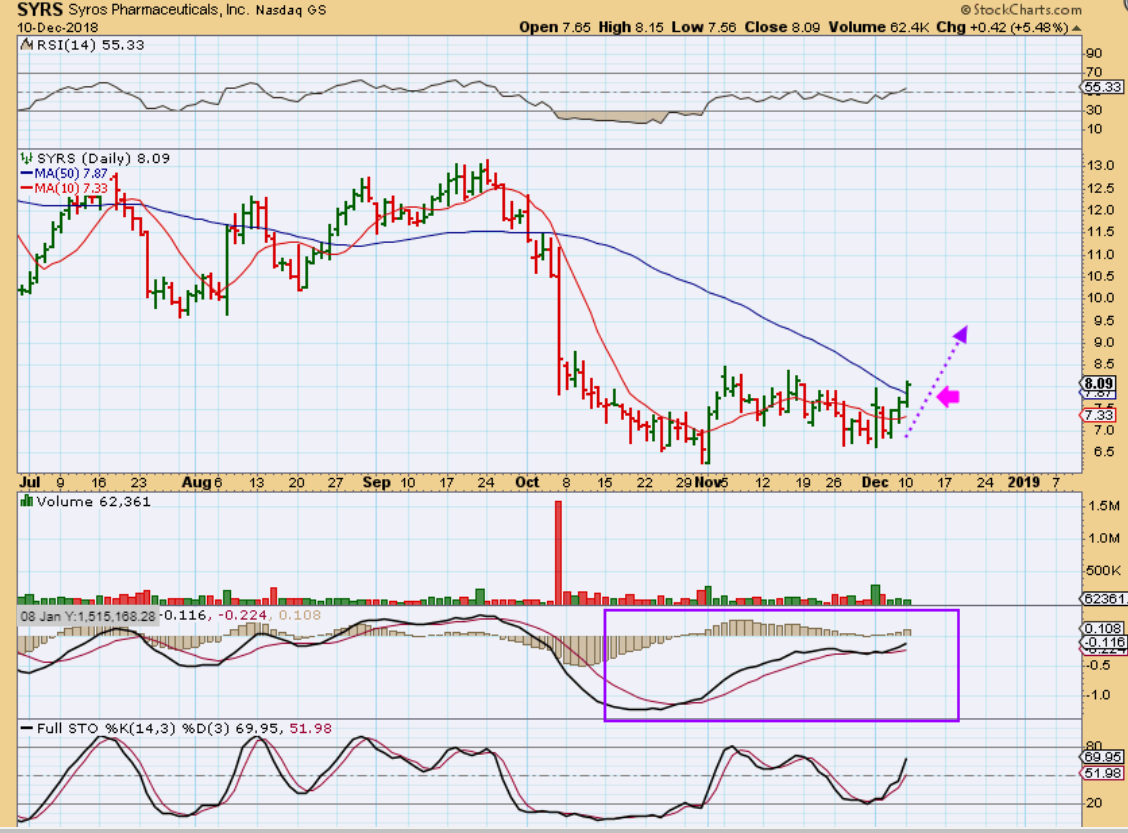Click the 'Low 7.56' value in the header
Screen dimensions: 1128x833
coord(704,27)
